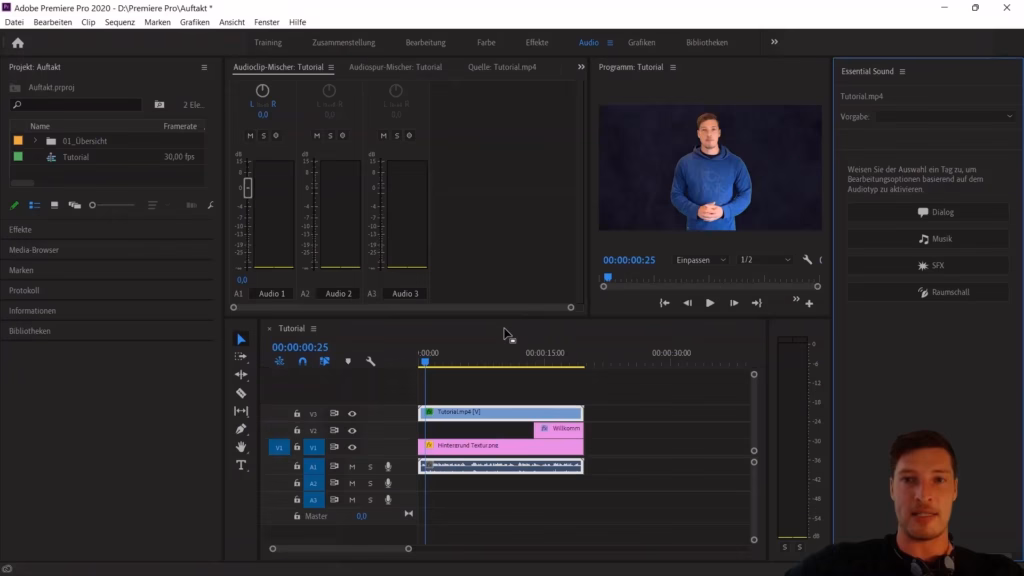This screenshot has width=1024, height=576.
Task: Click the Dialog button in Essential Sound
Action: click(x=927, y=212)
